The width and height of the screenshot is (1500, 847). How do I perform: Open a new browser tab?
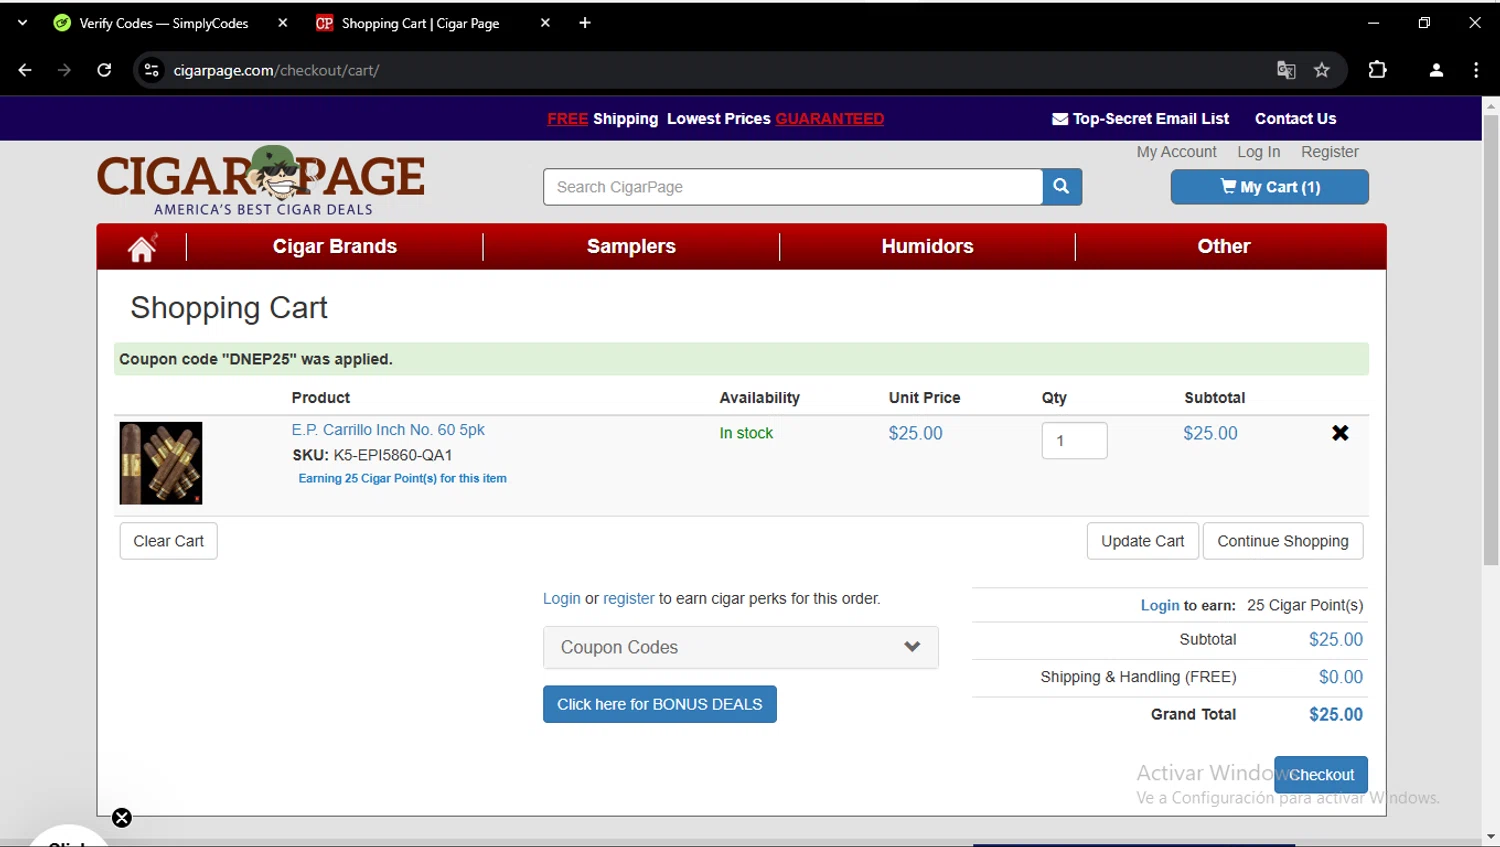pyautogui.click(x=585, y=23)
